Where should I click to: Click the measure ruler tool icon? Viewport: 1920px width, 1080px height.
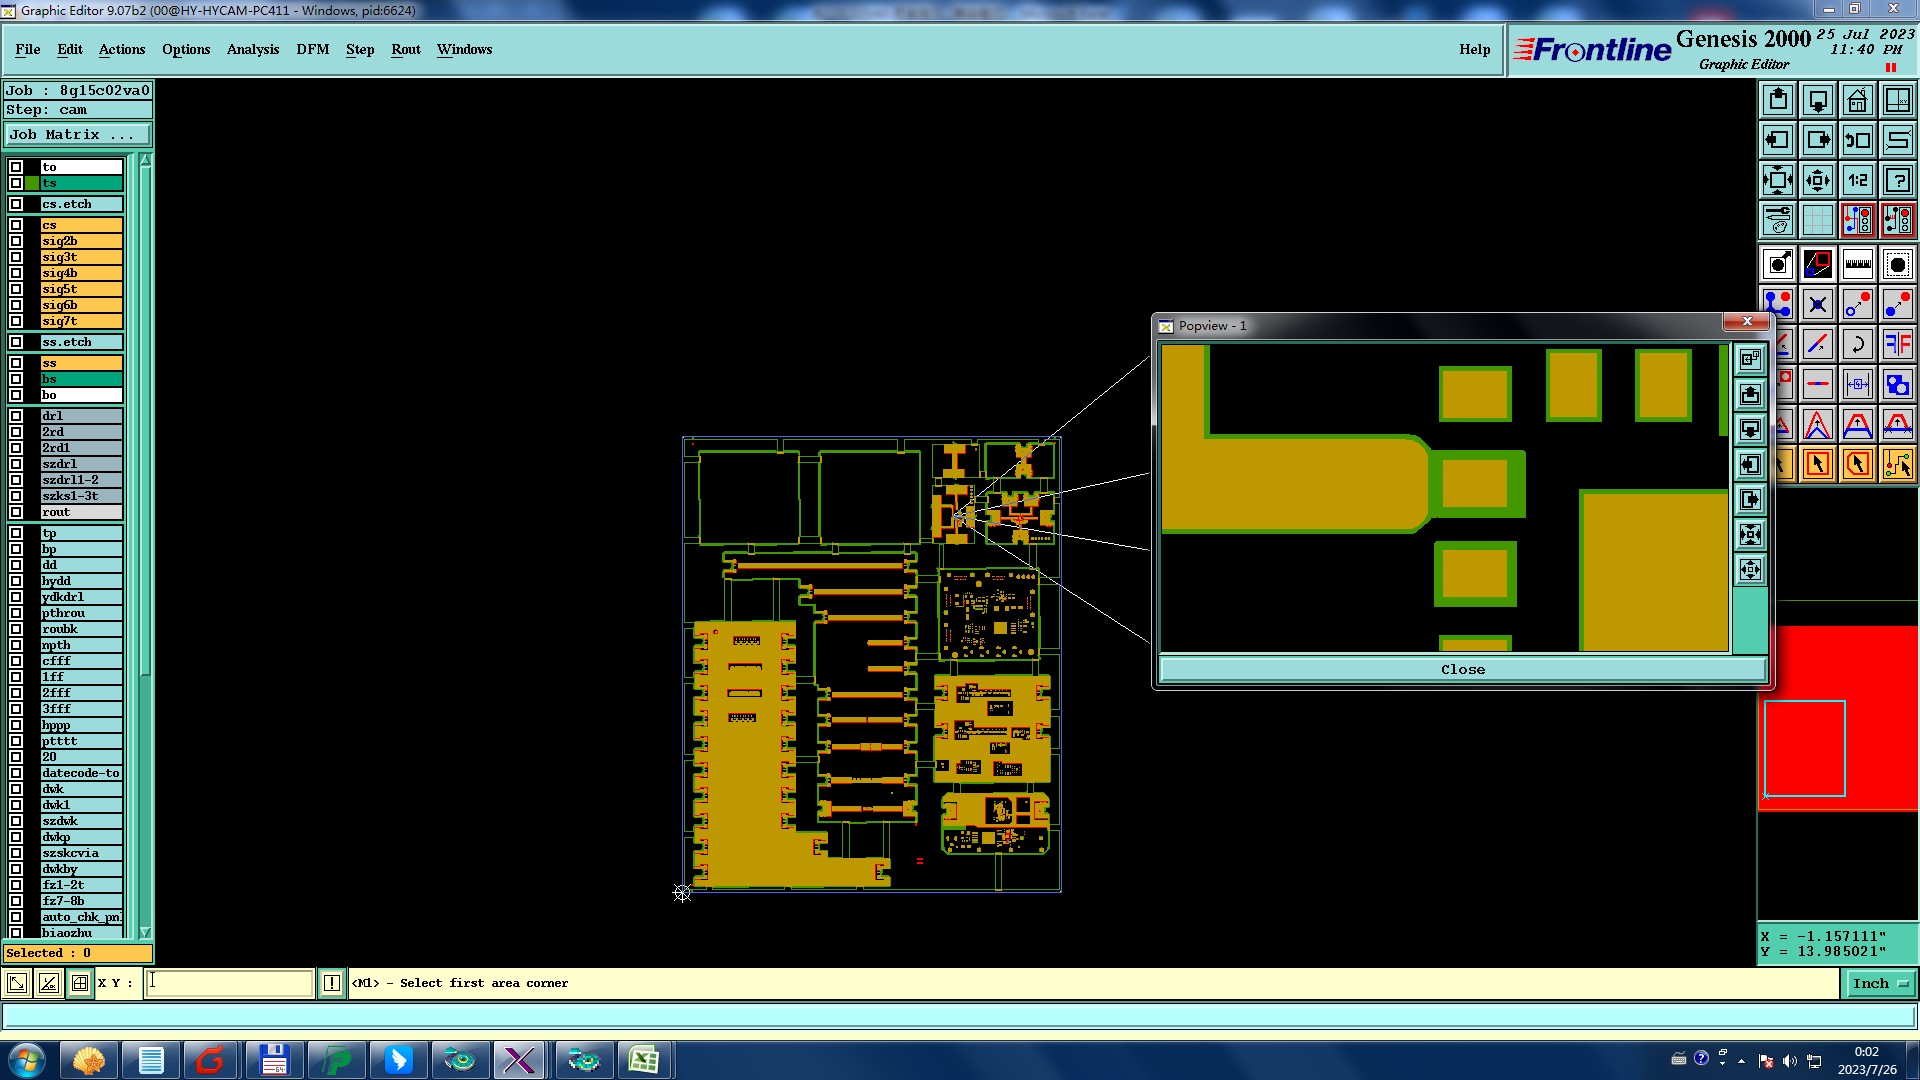coord(1857,264)
